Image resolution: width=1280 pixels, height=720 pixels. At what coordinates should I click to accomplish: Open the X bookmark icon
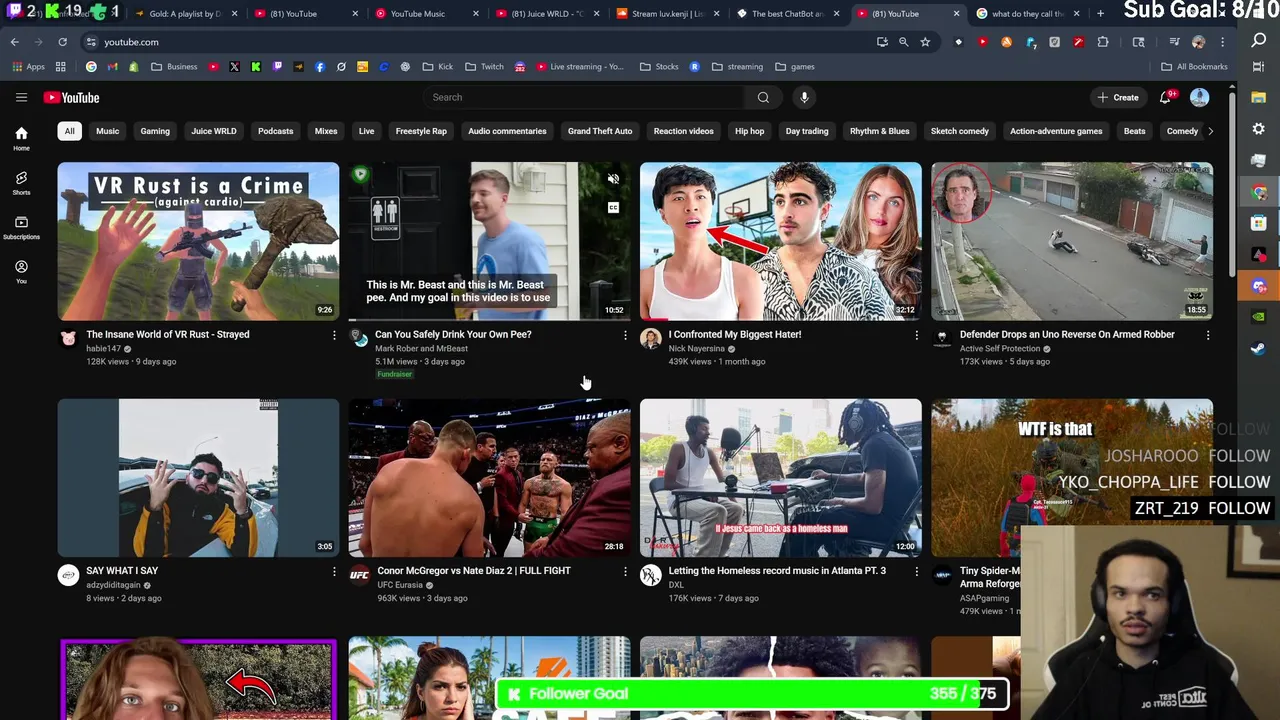coord(234,67)
